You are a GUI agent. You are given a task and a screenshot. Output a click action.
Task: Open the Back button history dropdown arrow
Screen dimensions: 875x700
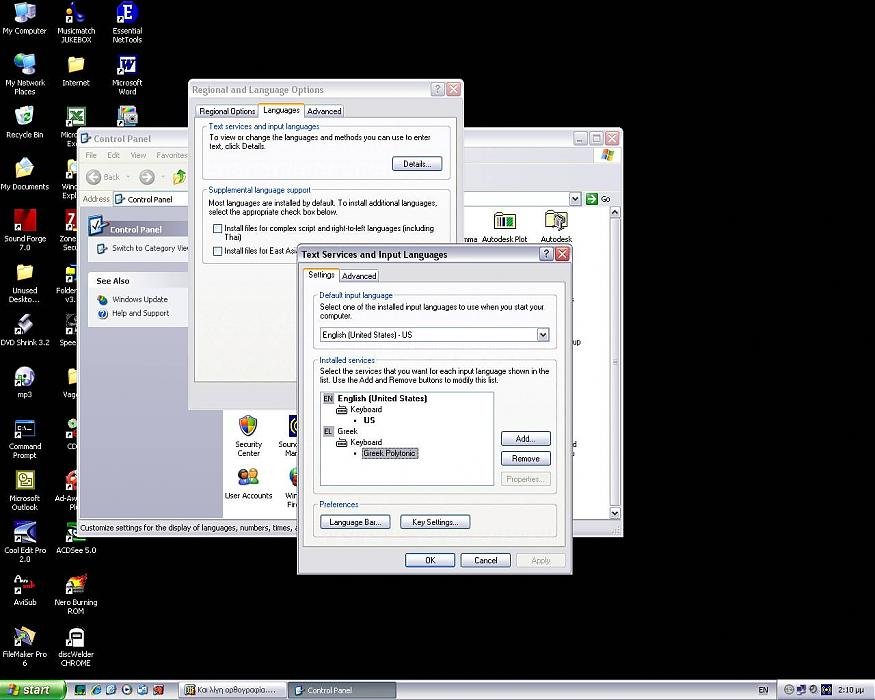tap(128, 177)
